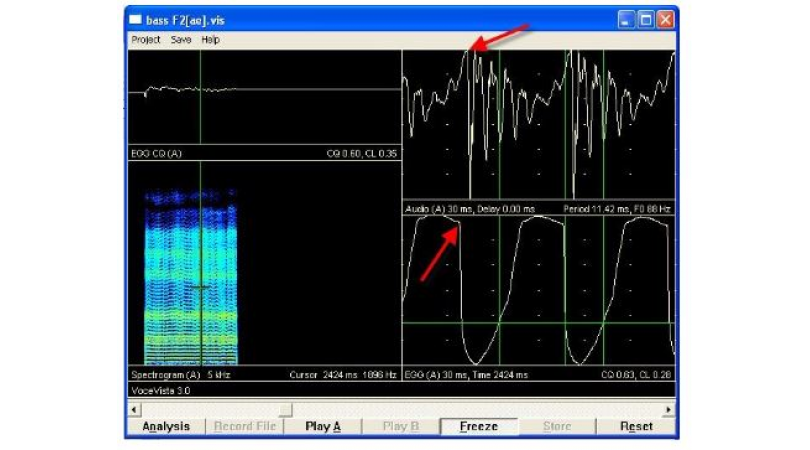Click the right arrow of horizontal scrollbar
Image resolution: width=810 pixels, height=450 pixels.
(669, 409)
